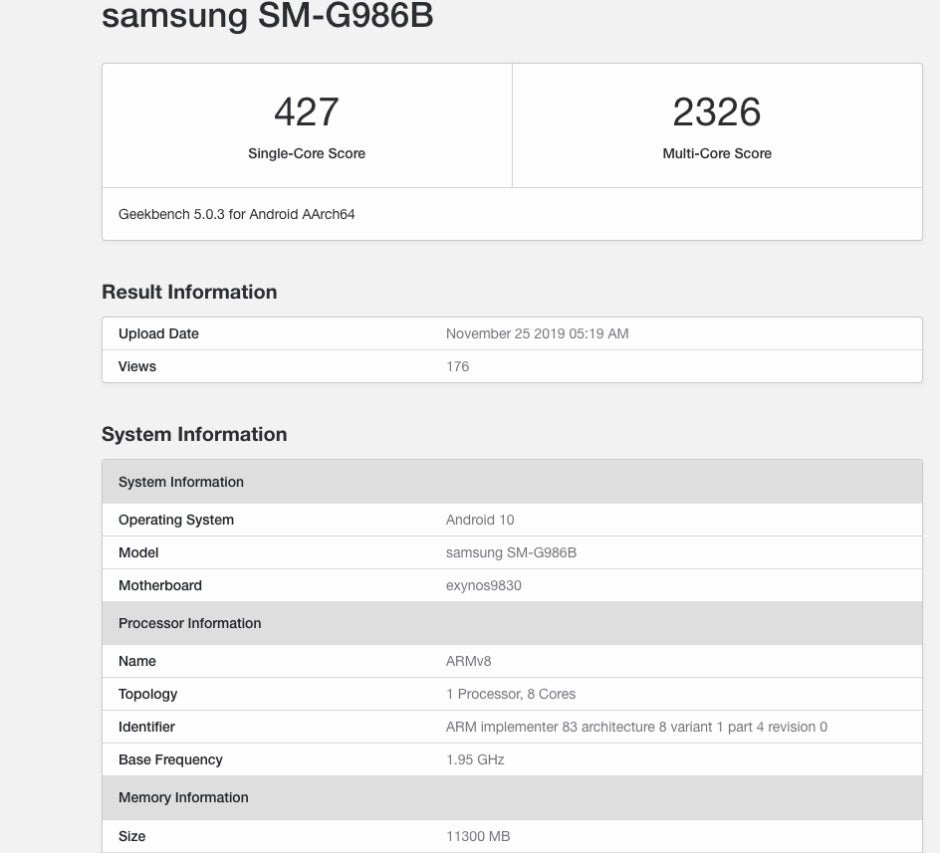Select the 'samsung SM-G986B' model value in table

pyautogui.click(x=511, y=553)
